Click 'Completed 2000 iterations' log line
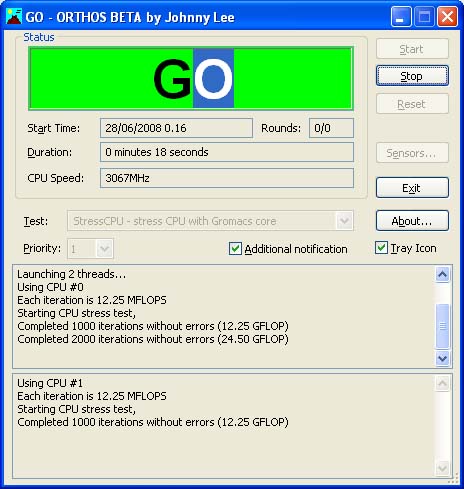This screenshot has width=464, height=489. [x=153, y=339]
